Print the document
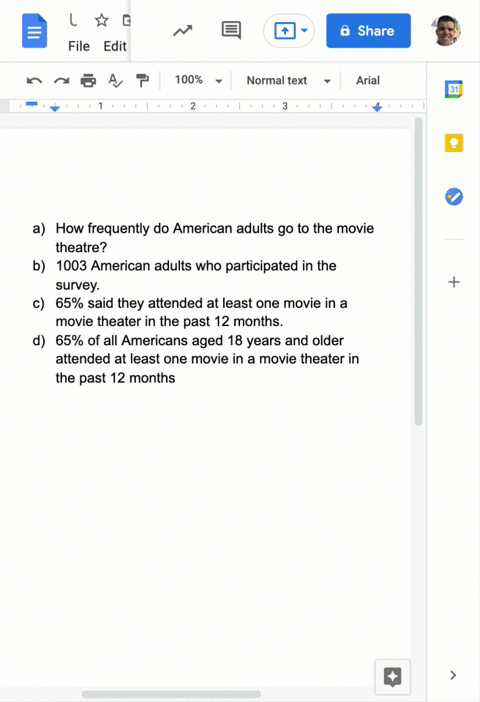 pos(88,81)
